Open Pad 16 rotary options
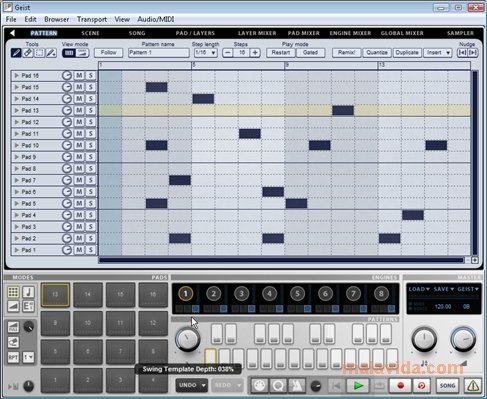 (x=67, y=76)
